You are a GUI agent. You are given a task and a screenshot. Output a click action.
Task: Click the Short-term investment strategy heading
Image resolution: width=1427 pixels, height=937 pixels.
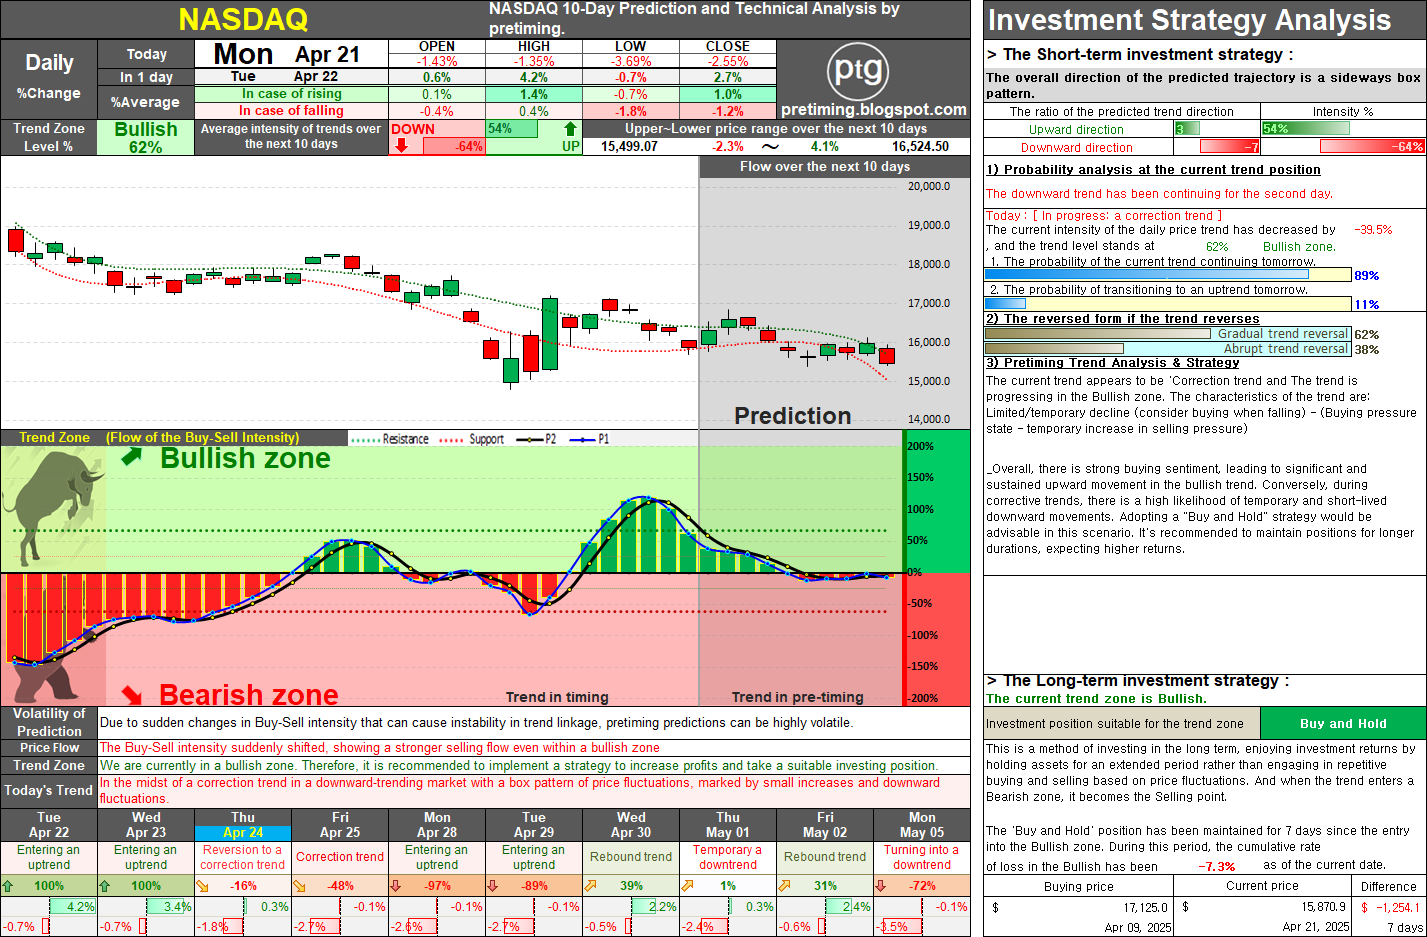[1140, 54]
